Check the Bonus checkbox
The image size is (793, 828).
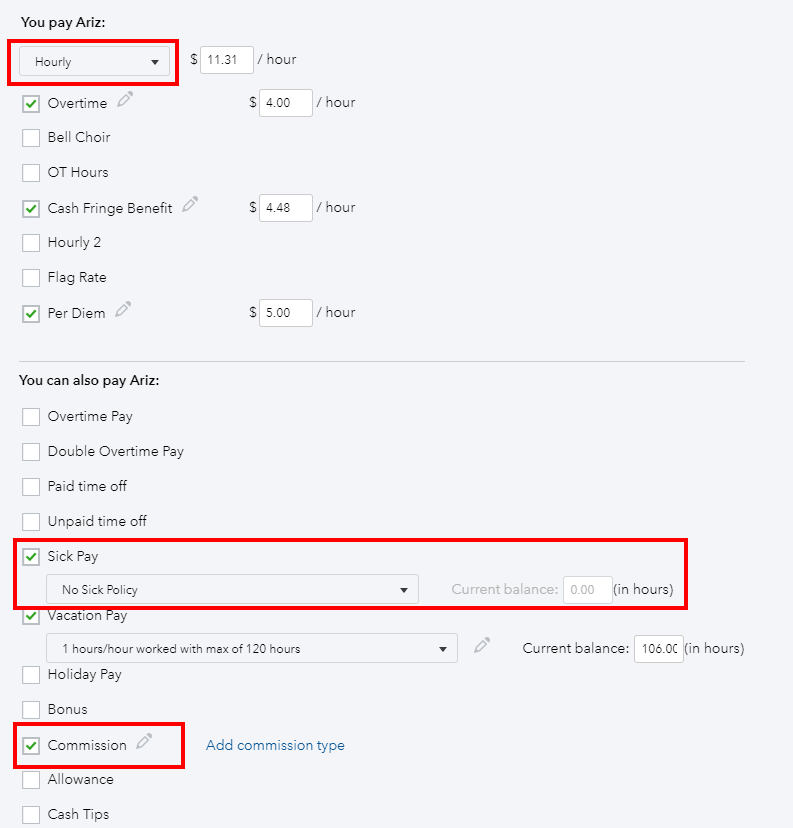click(31, 709)
